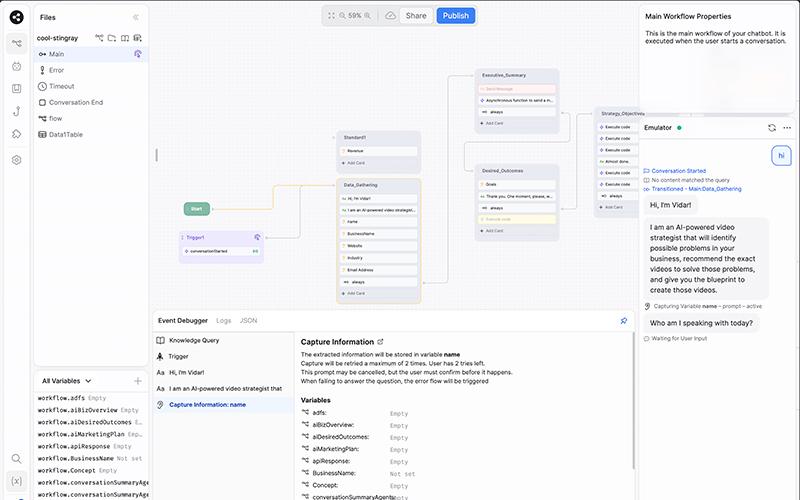Open the Integrations puzzle icon
The width and height of the screenshot is (800, 500).
(16, 134)
